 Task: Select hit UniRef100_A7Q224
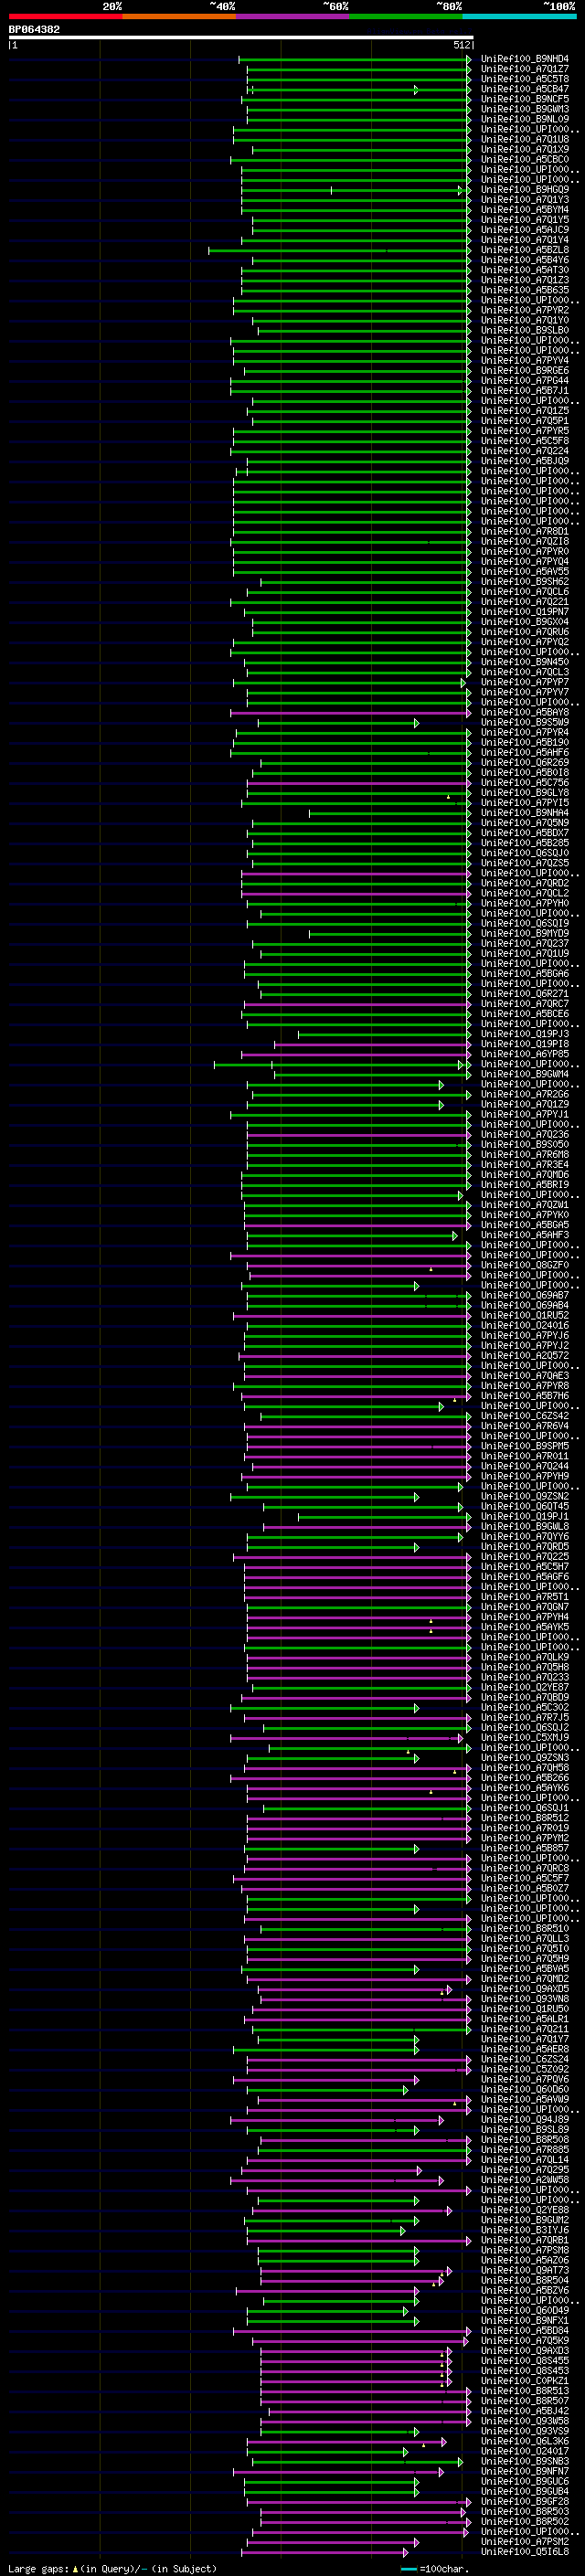525,451
